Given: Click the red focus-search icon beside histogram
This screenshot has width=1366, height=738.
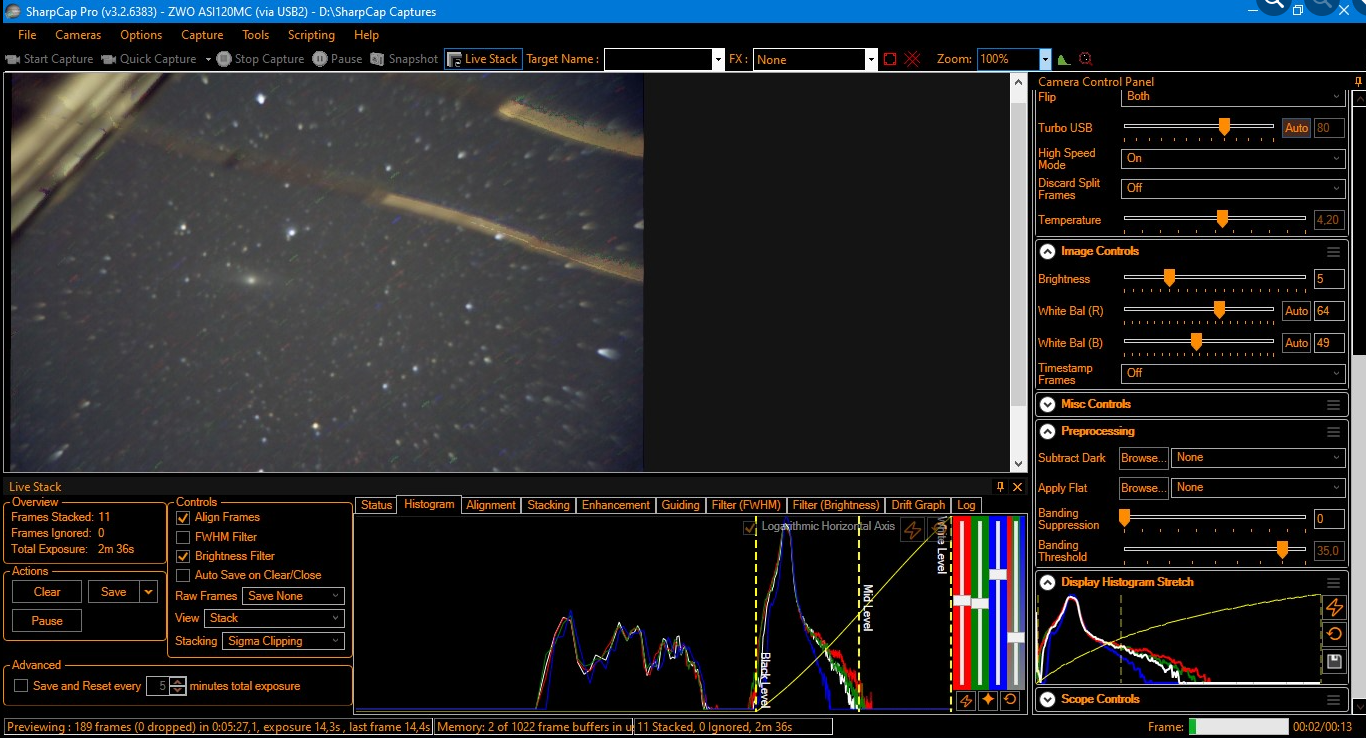Looking at the screenshot, I should (x=1085, y=59).
